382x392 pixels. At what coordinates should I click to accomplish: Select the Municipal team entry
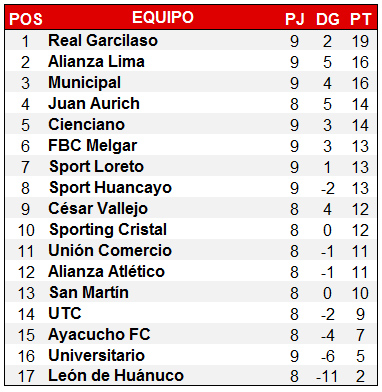(84, 83)
